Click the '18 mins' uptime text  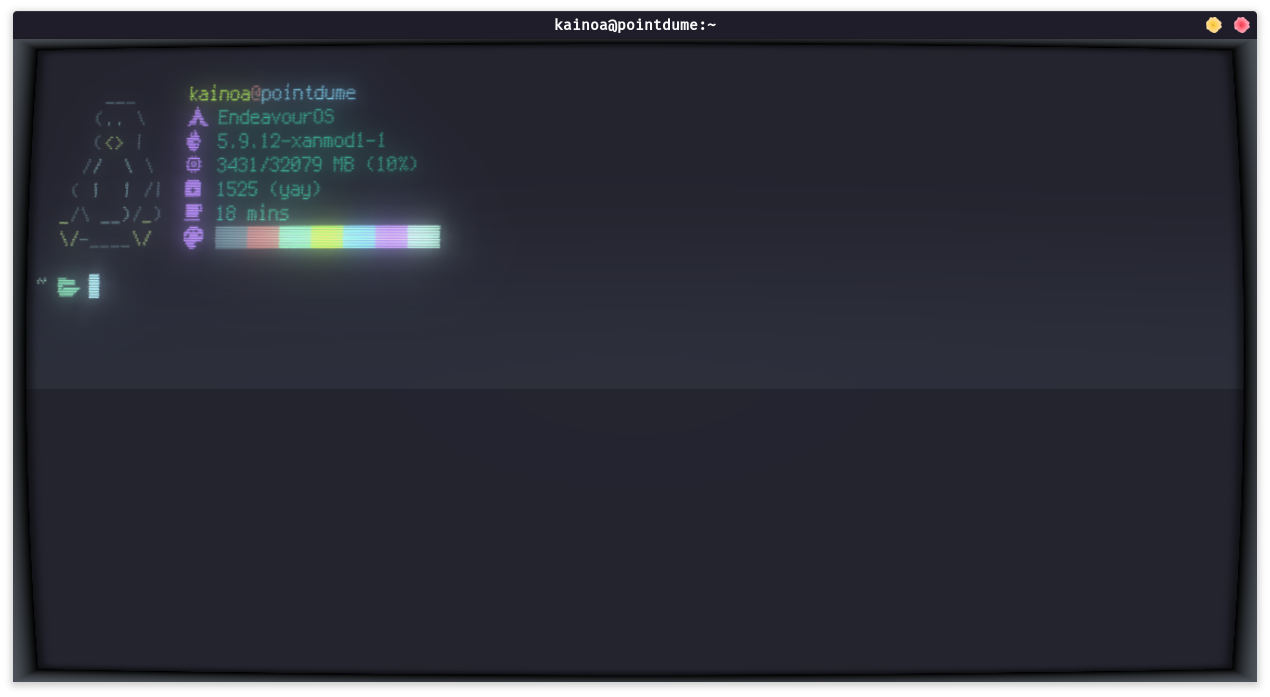[x=252, y=213]
